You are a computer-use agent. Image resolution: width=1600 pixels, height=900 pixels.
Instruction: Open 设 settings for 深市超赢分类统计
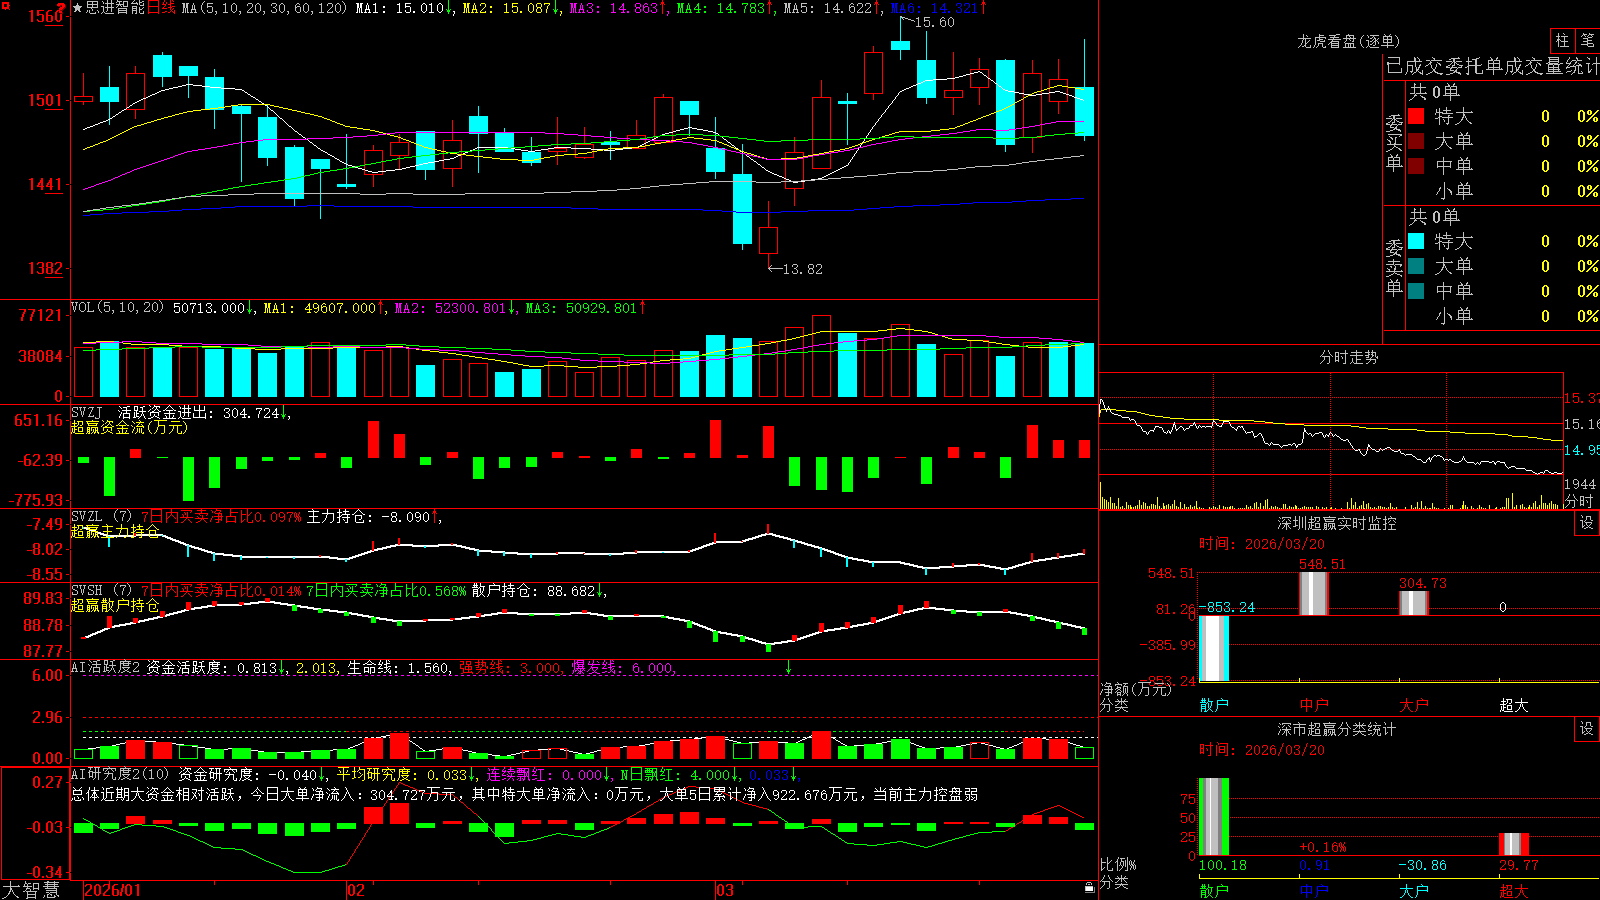tap(1587, 729)
